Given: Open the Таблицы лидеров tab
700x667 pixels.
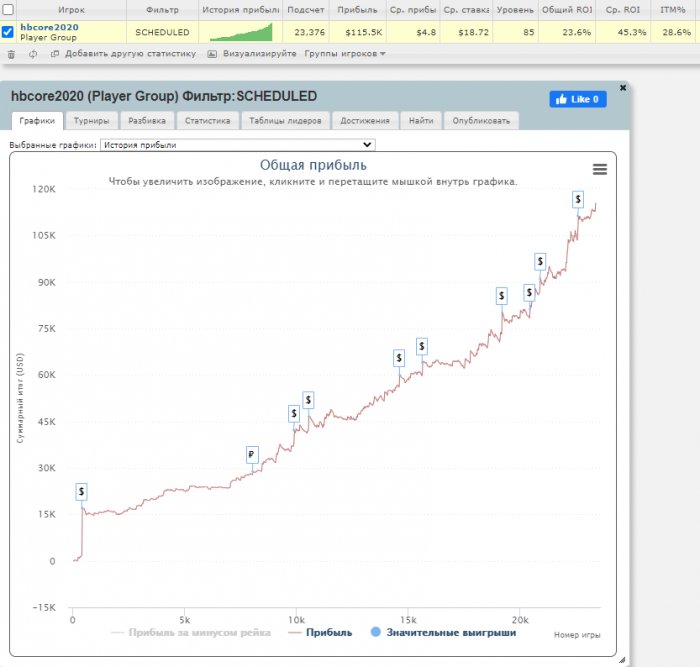Looking at the screenshot, I should tap(286, 121).
